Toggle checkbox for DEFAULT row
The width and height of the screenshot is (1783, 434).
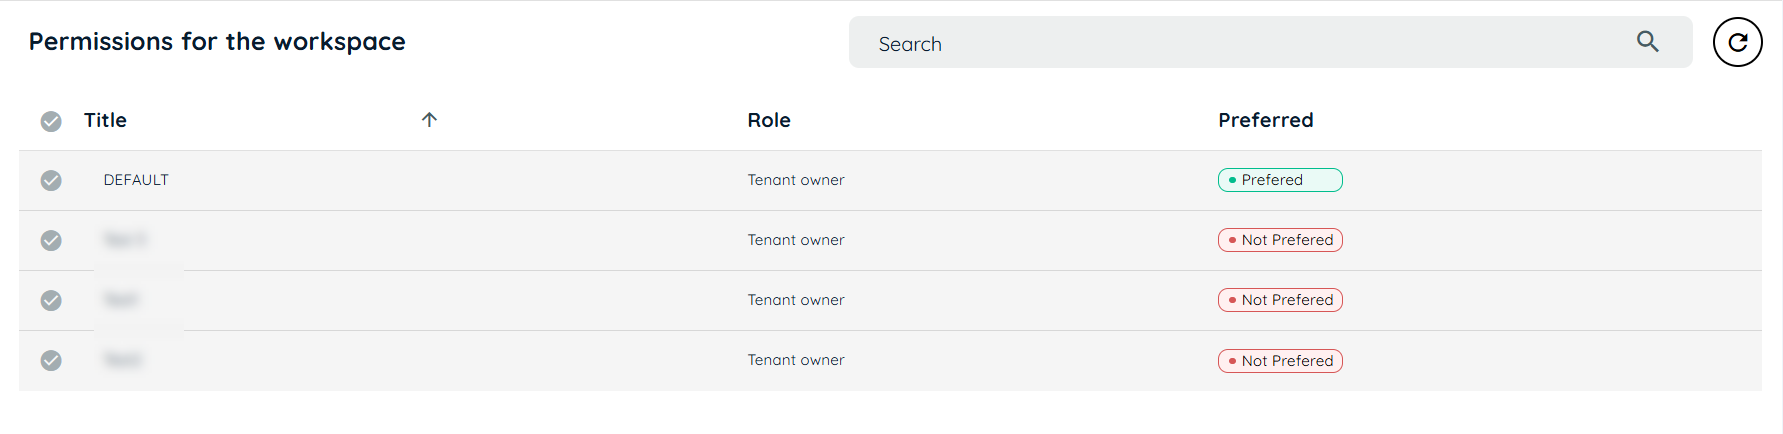[x=51, y=180]
